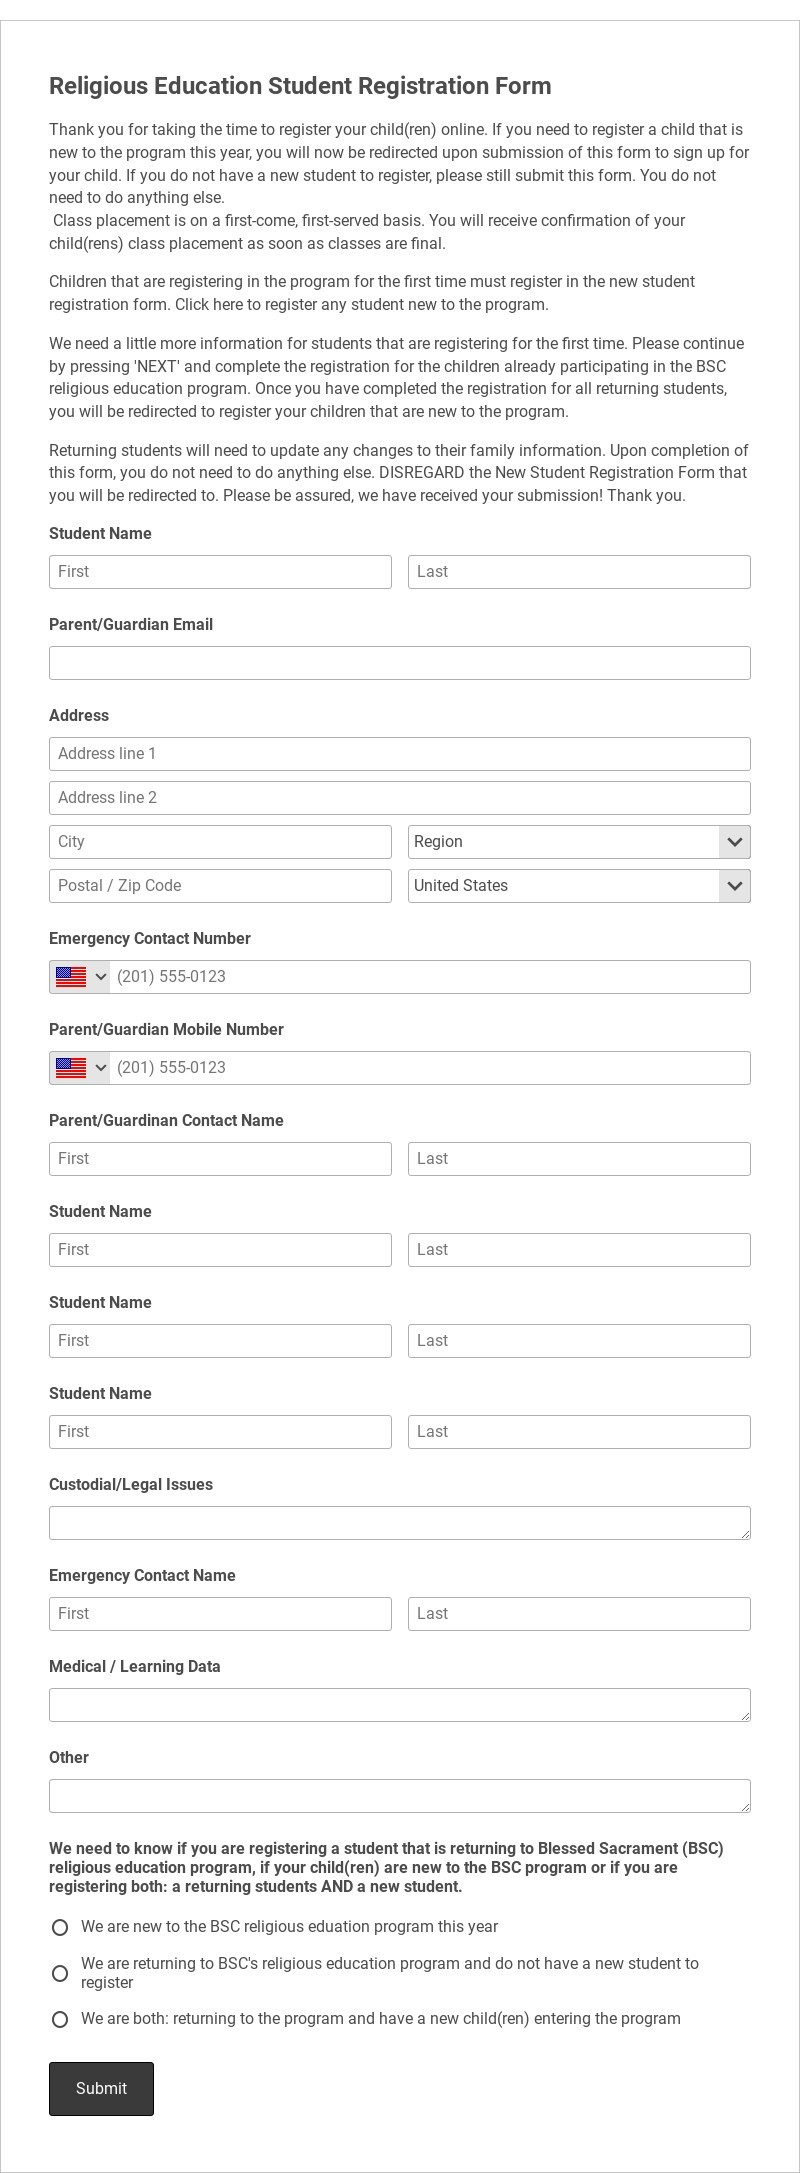The width and height of the screenshot is (800, 2173).
Task: Click the 'Religious Education Student Registration Form' heading
Action: (300, 86)
